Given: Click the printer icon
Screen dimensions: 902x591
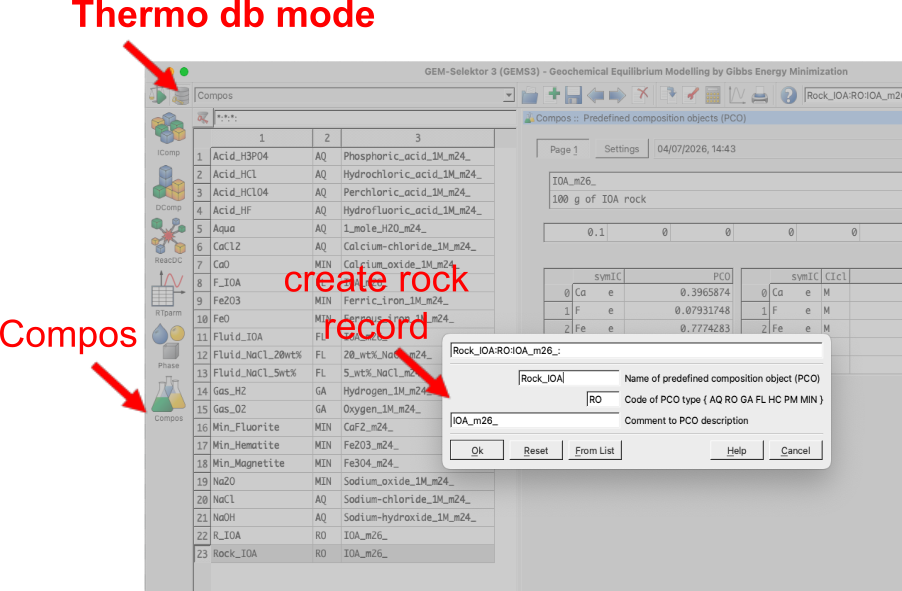Looking at the screenshot, I should (759, 95).
